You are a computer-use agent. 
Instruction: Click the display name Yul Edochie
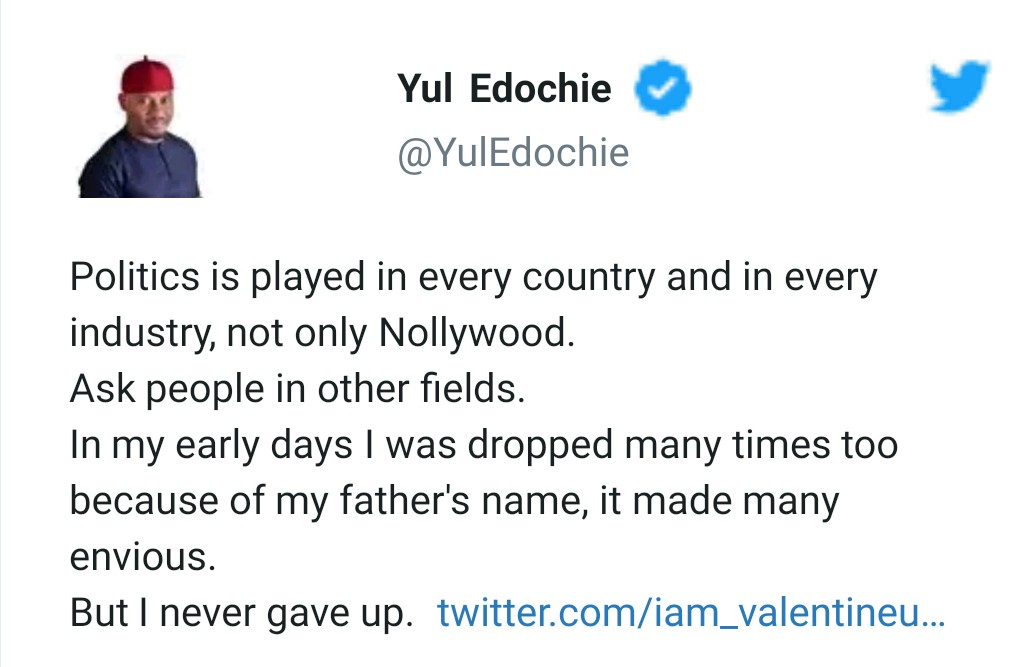(504, 88)
